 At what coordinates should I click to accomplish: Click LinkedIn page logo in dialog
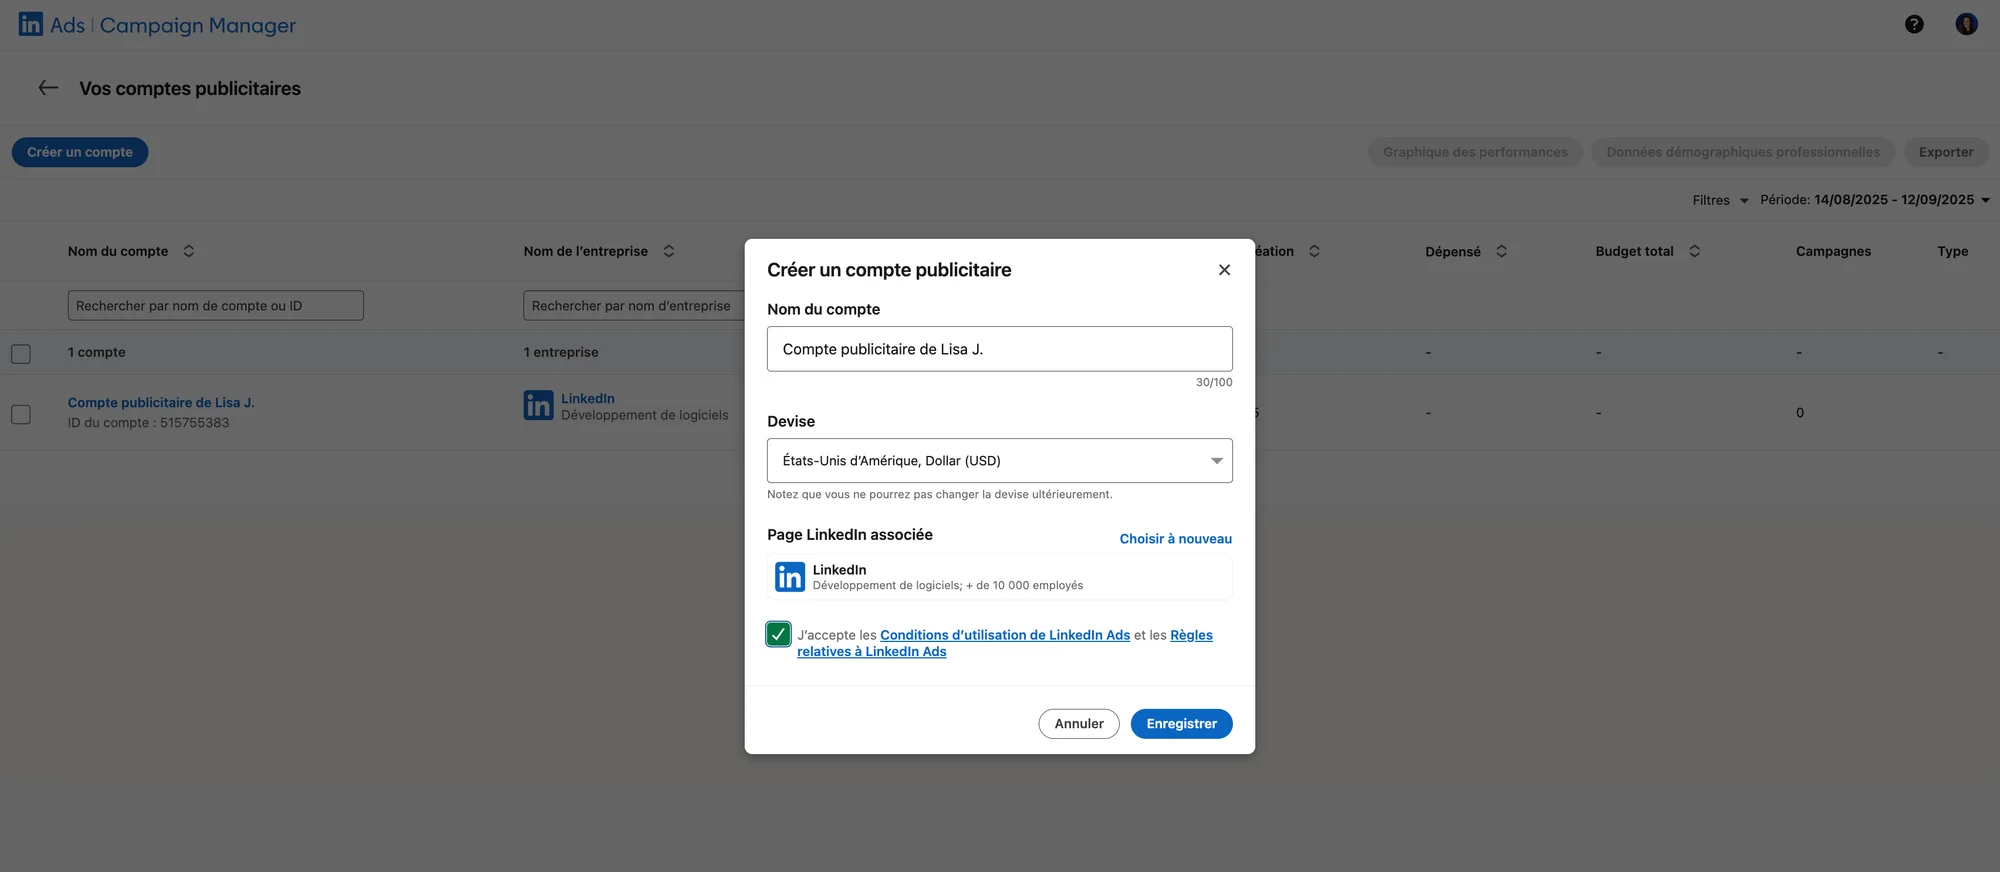(790, 577)
